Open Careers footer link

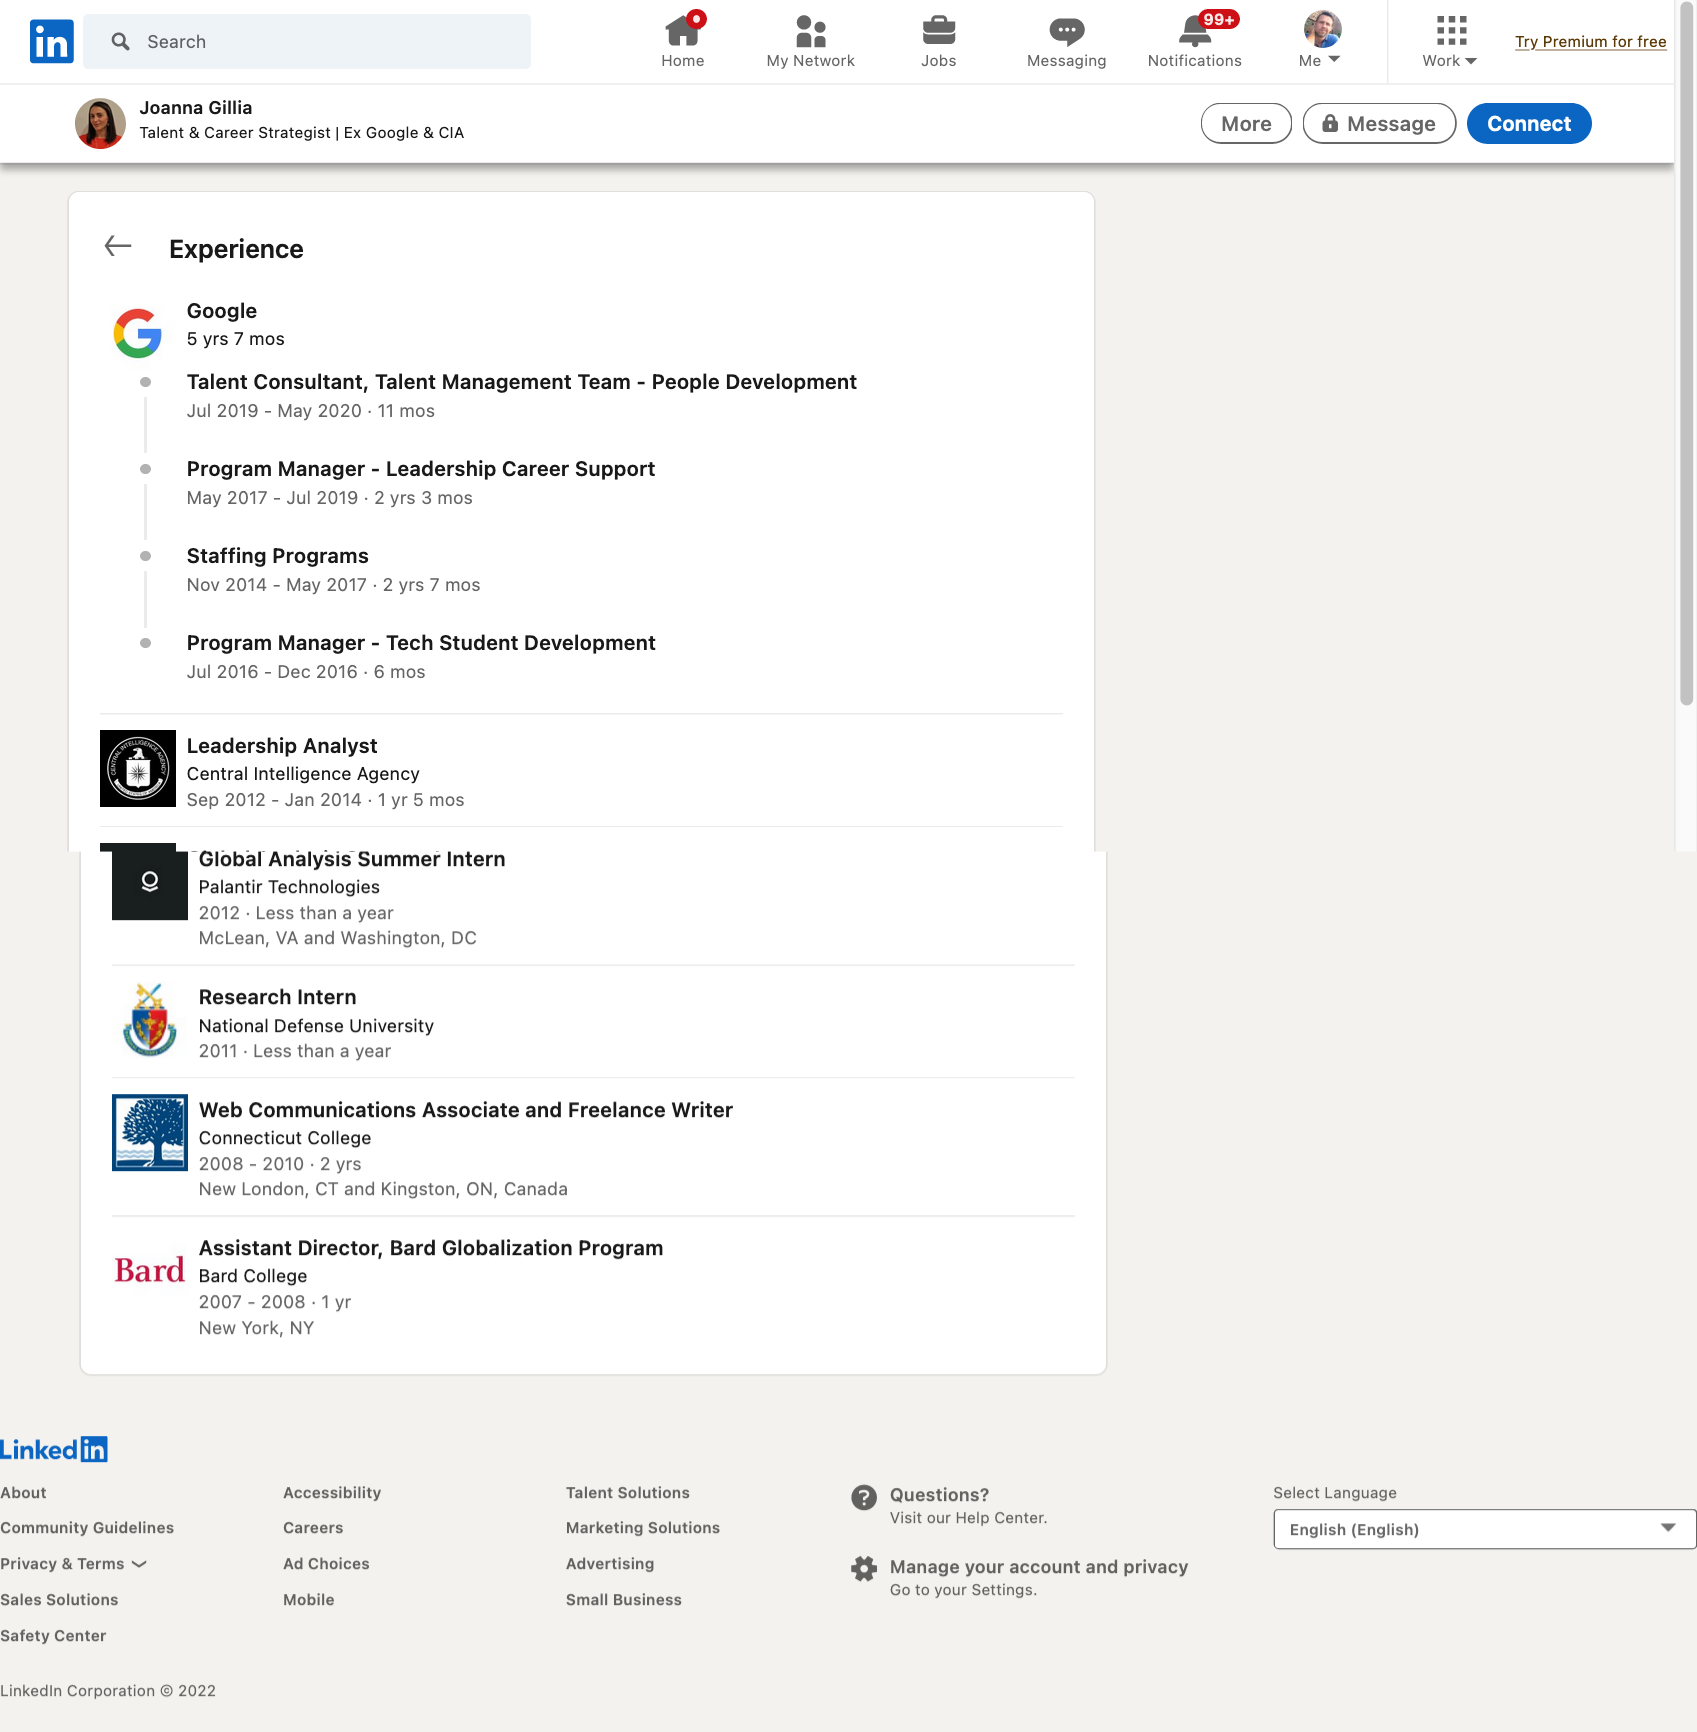click(x=313, y=1528)
